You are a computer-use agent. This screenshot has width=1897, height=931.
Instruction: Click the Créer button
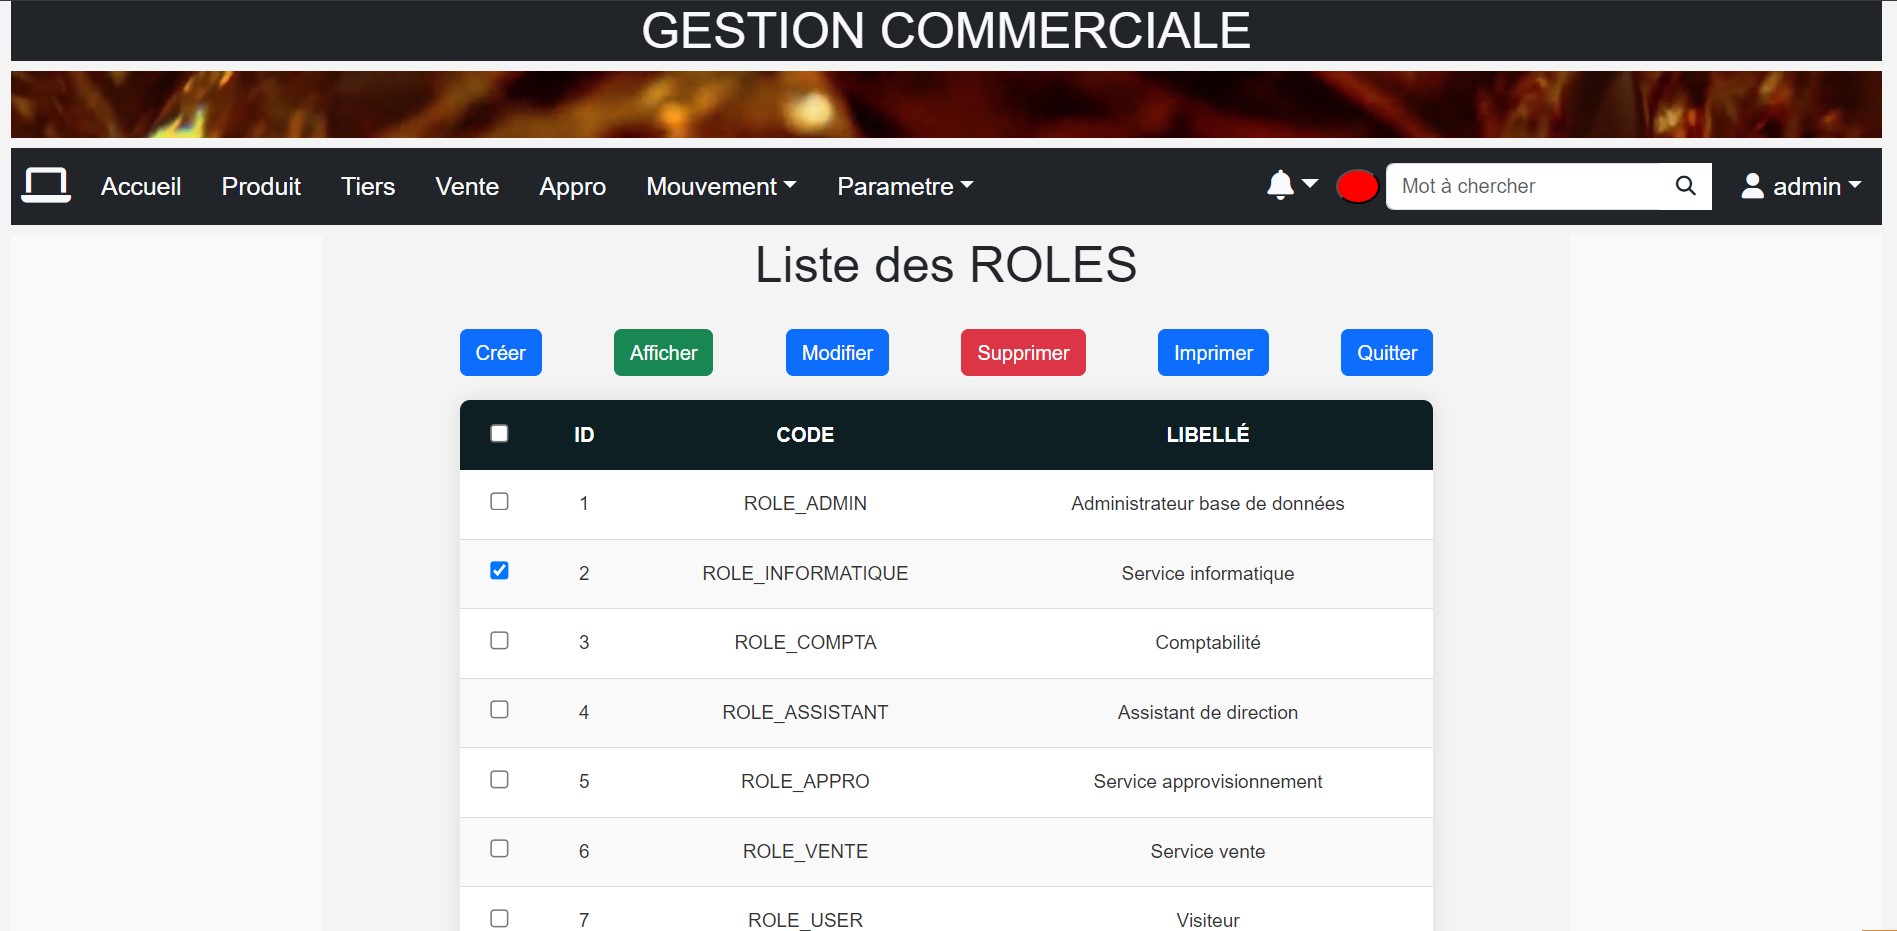click(x=500, y=352)
